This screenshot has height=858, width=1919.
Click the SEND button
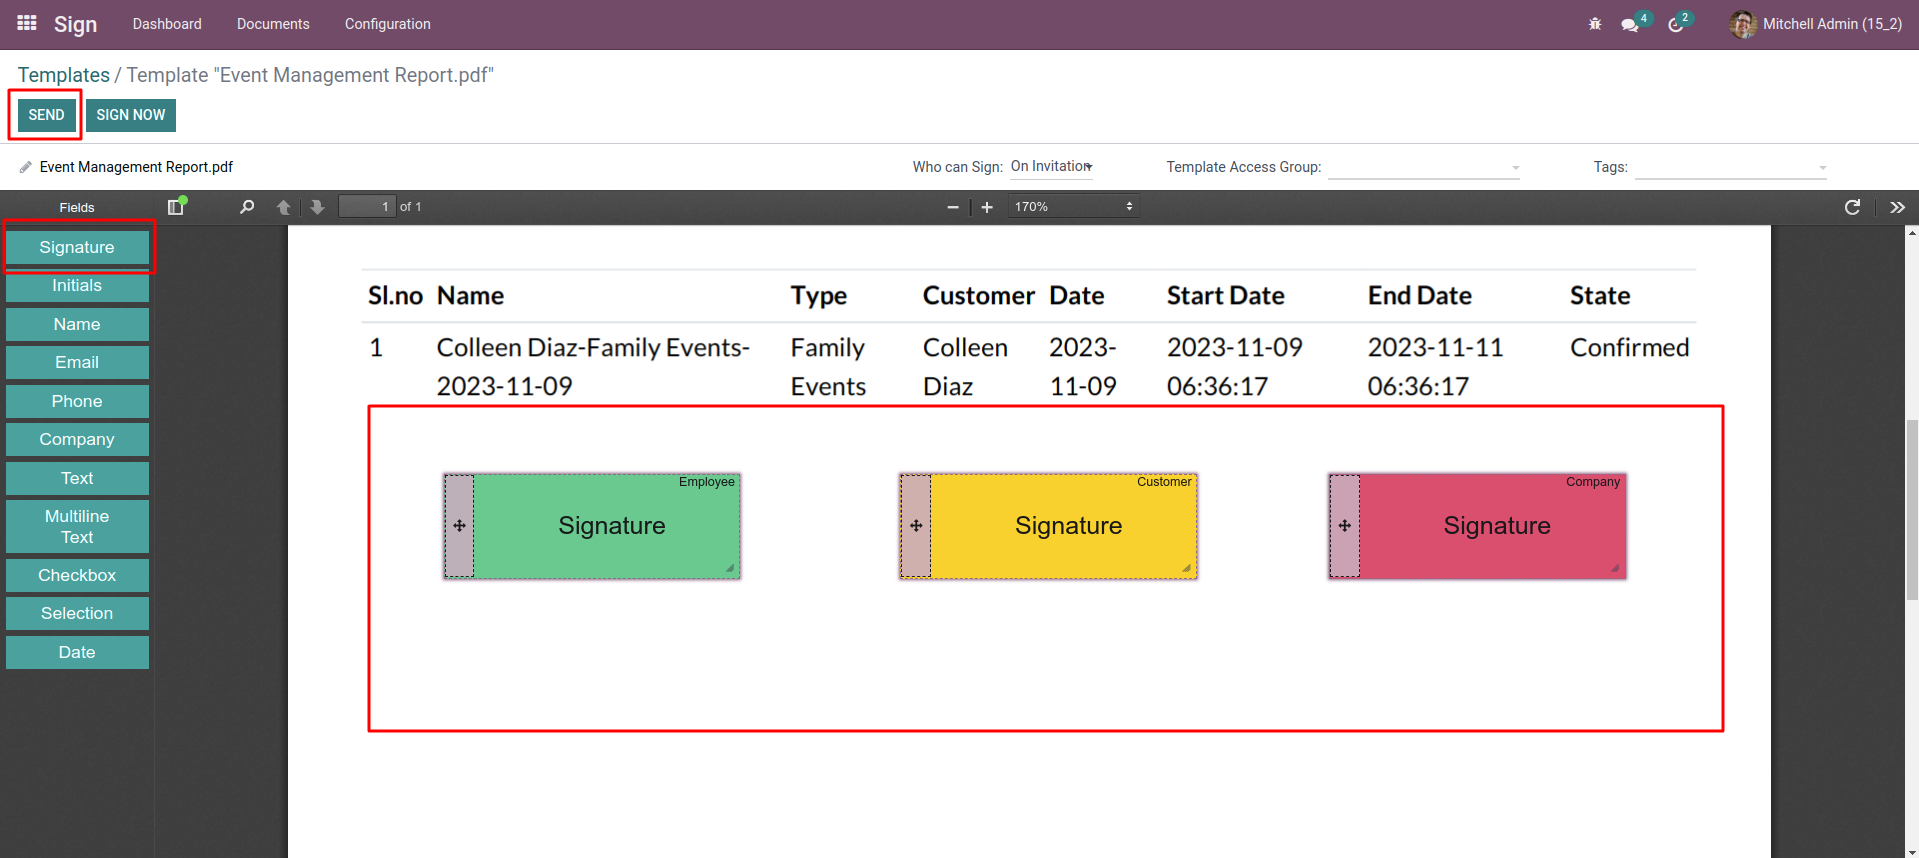46,115
